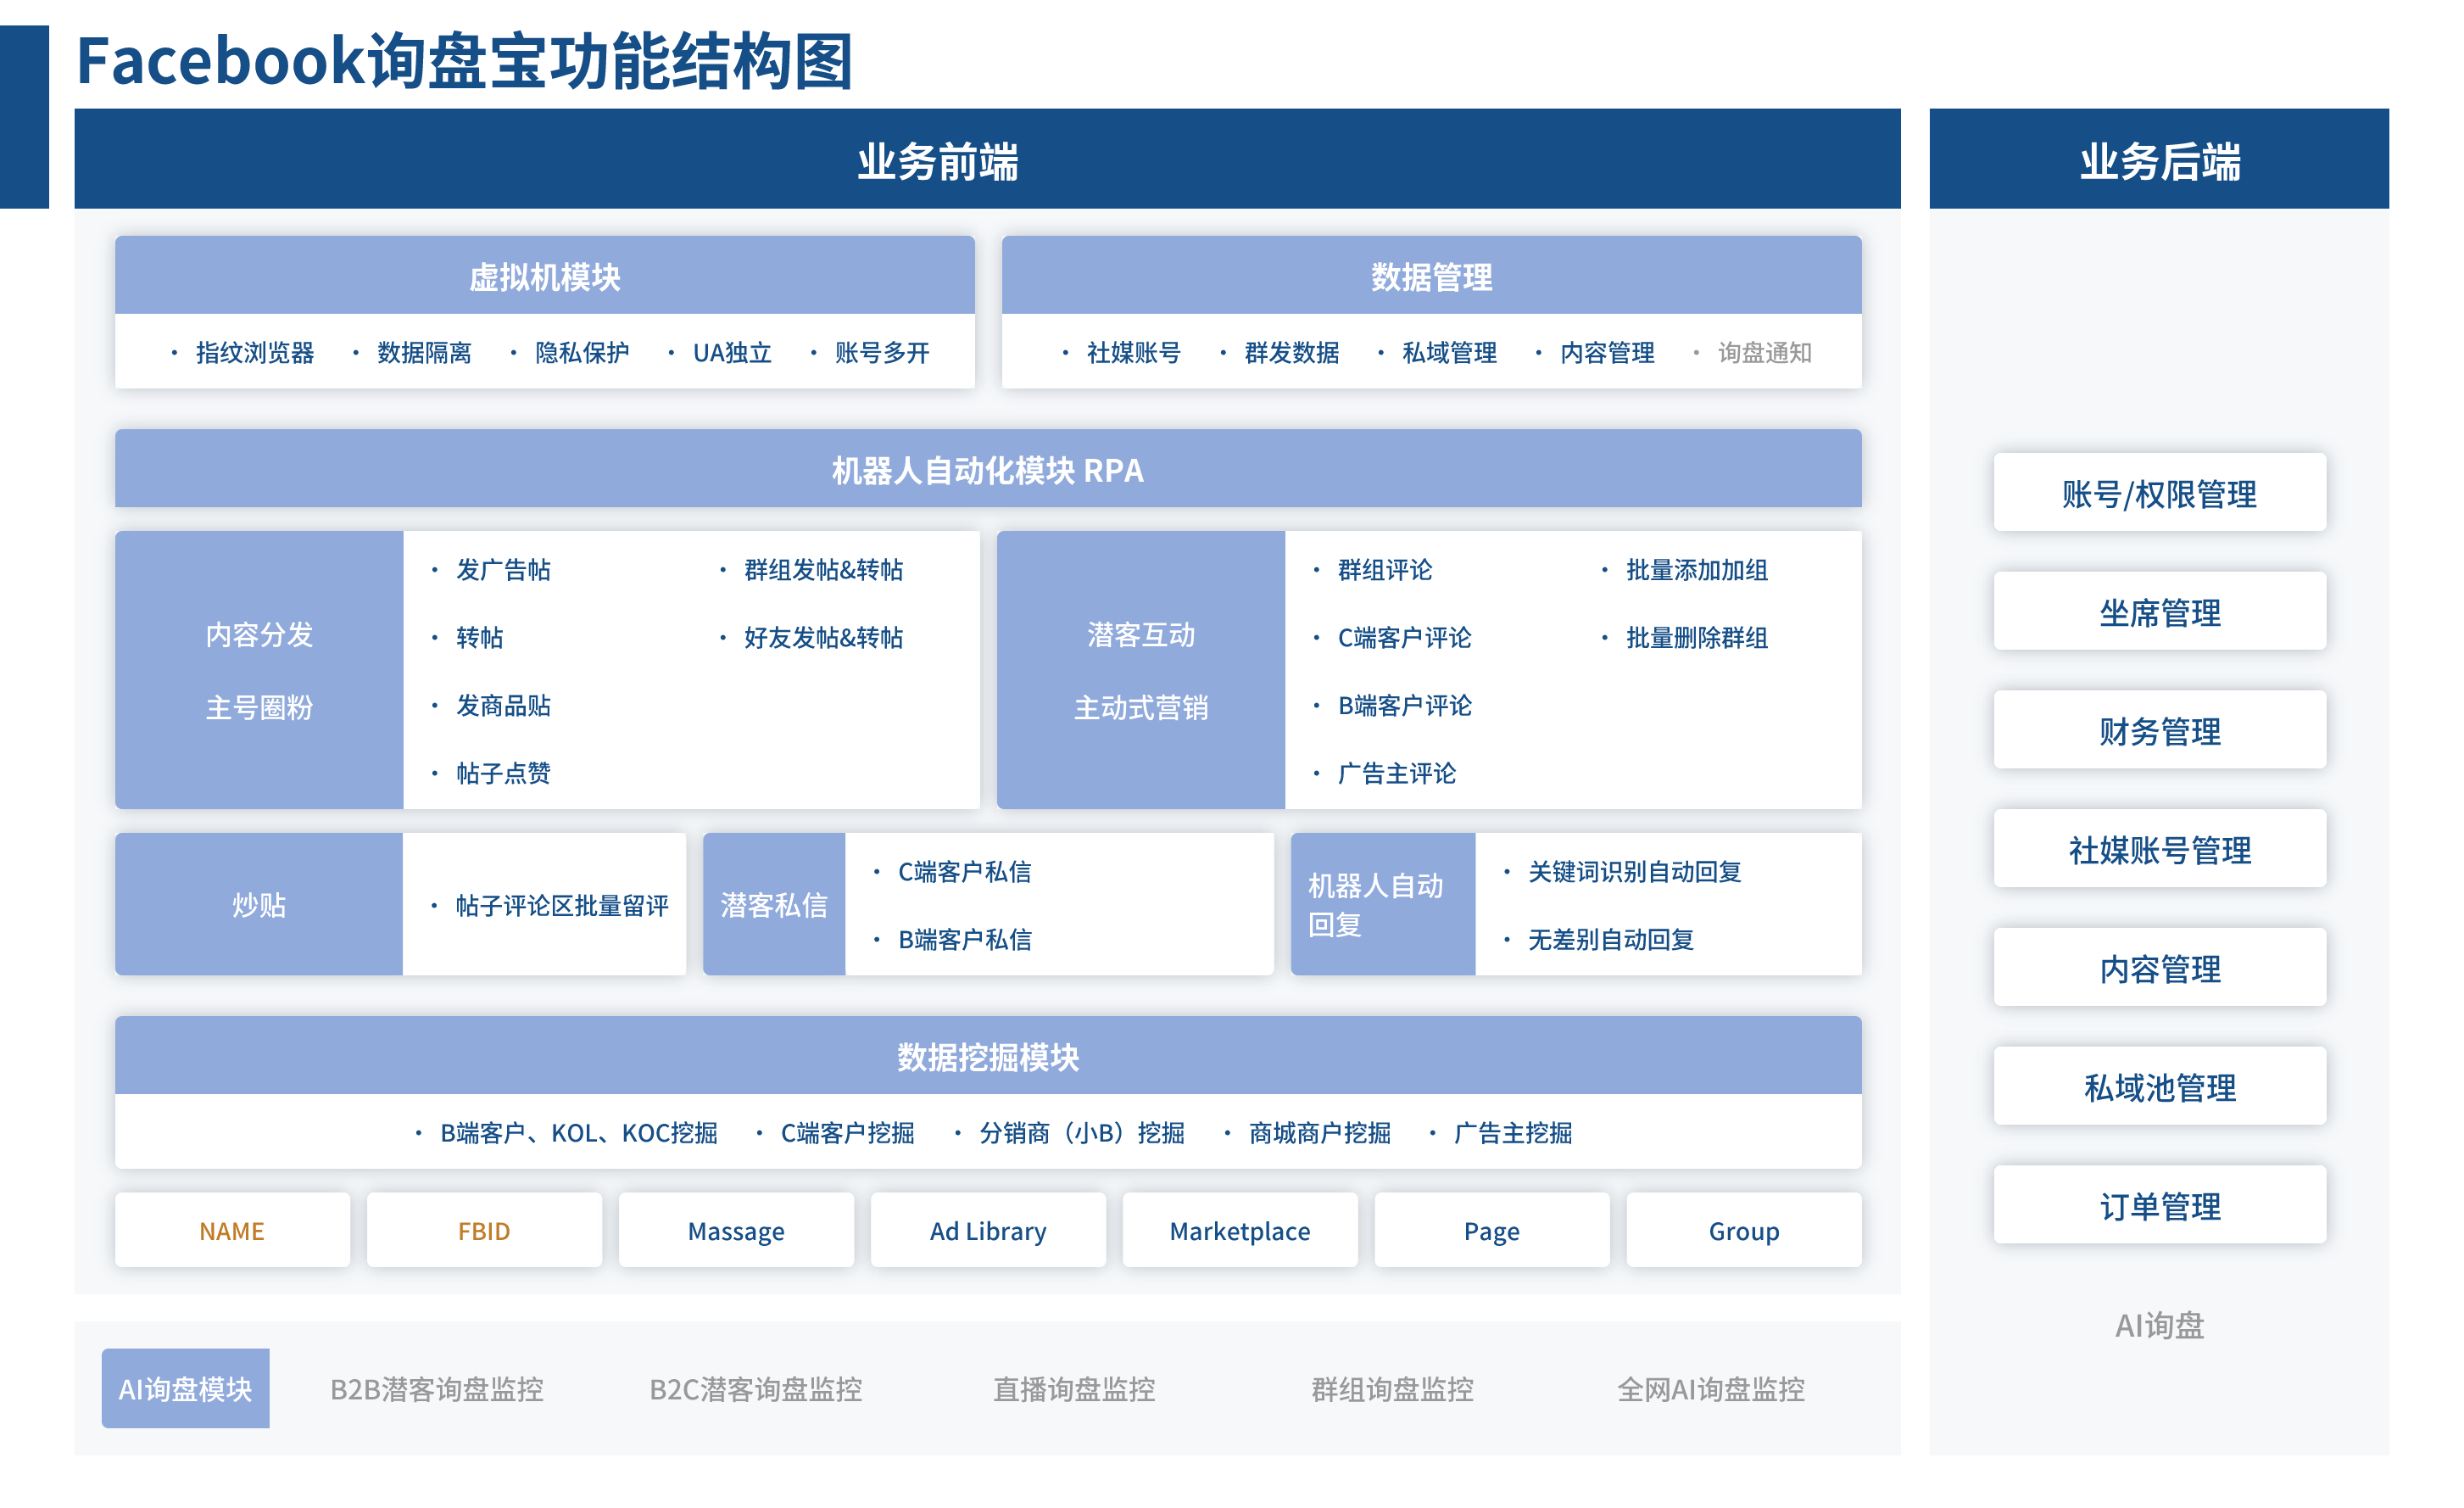This screenshot has height=1508, width=2464.
Task: Select the Page box
Action: [1492, 1231]
